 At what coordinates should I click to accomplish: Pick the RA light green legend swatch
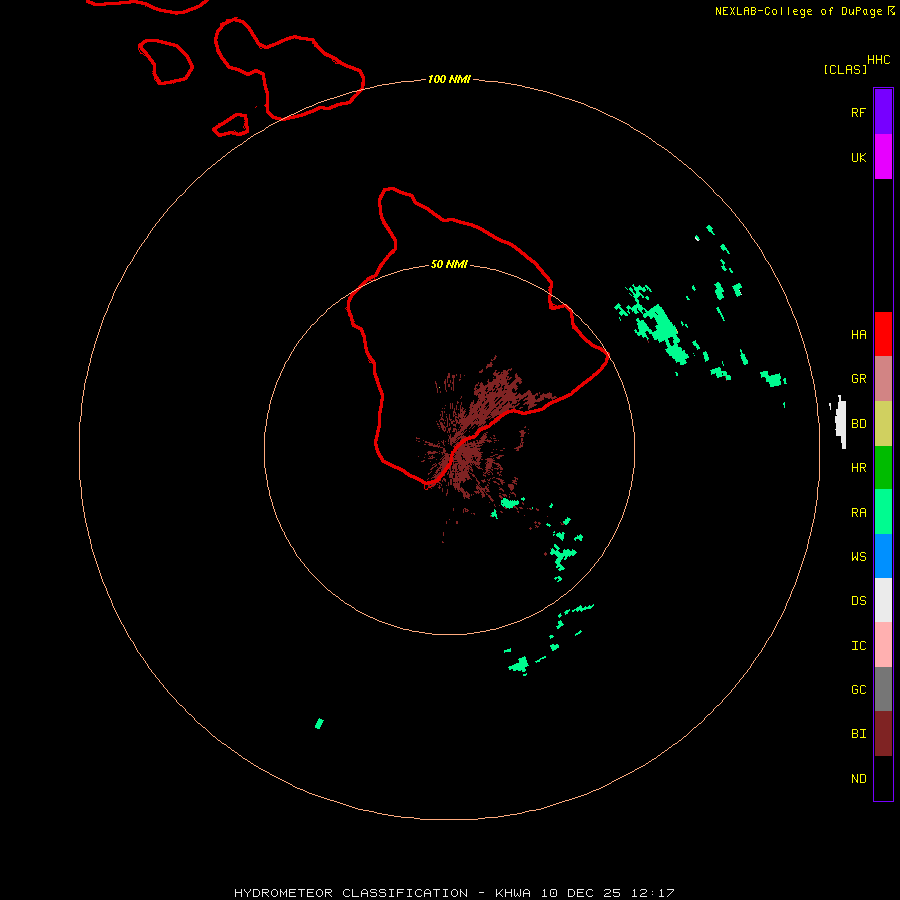click(x=883, y=512)
